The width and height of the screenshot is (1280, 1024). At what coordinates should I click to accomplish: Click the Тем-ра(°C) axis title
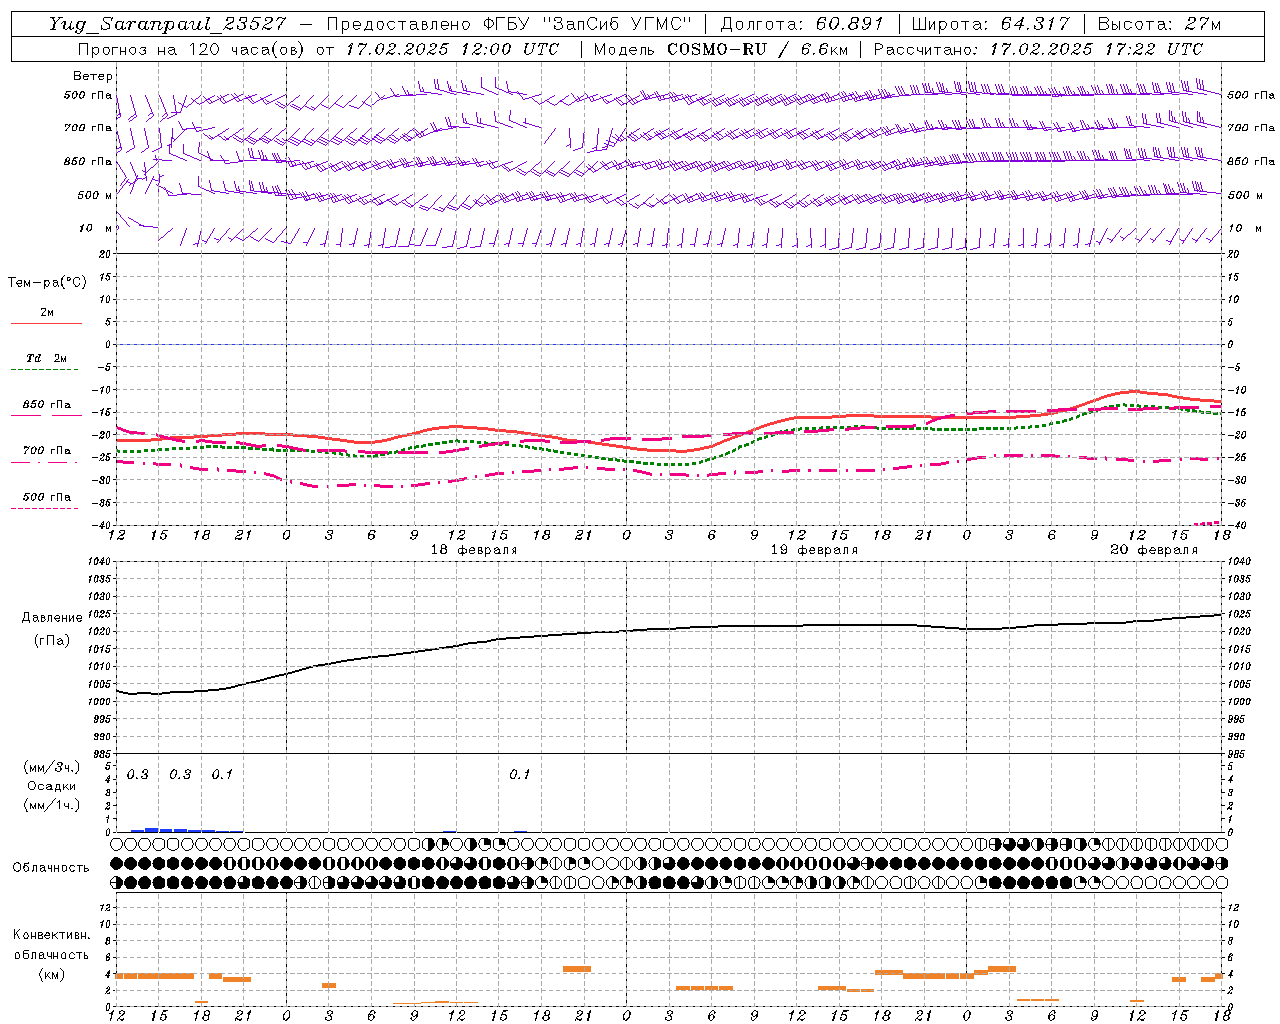[47, 283]
